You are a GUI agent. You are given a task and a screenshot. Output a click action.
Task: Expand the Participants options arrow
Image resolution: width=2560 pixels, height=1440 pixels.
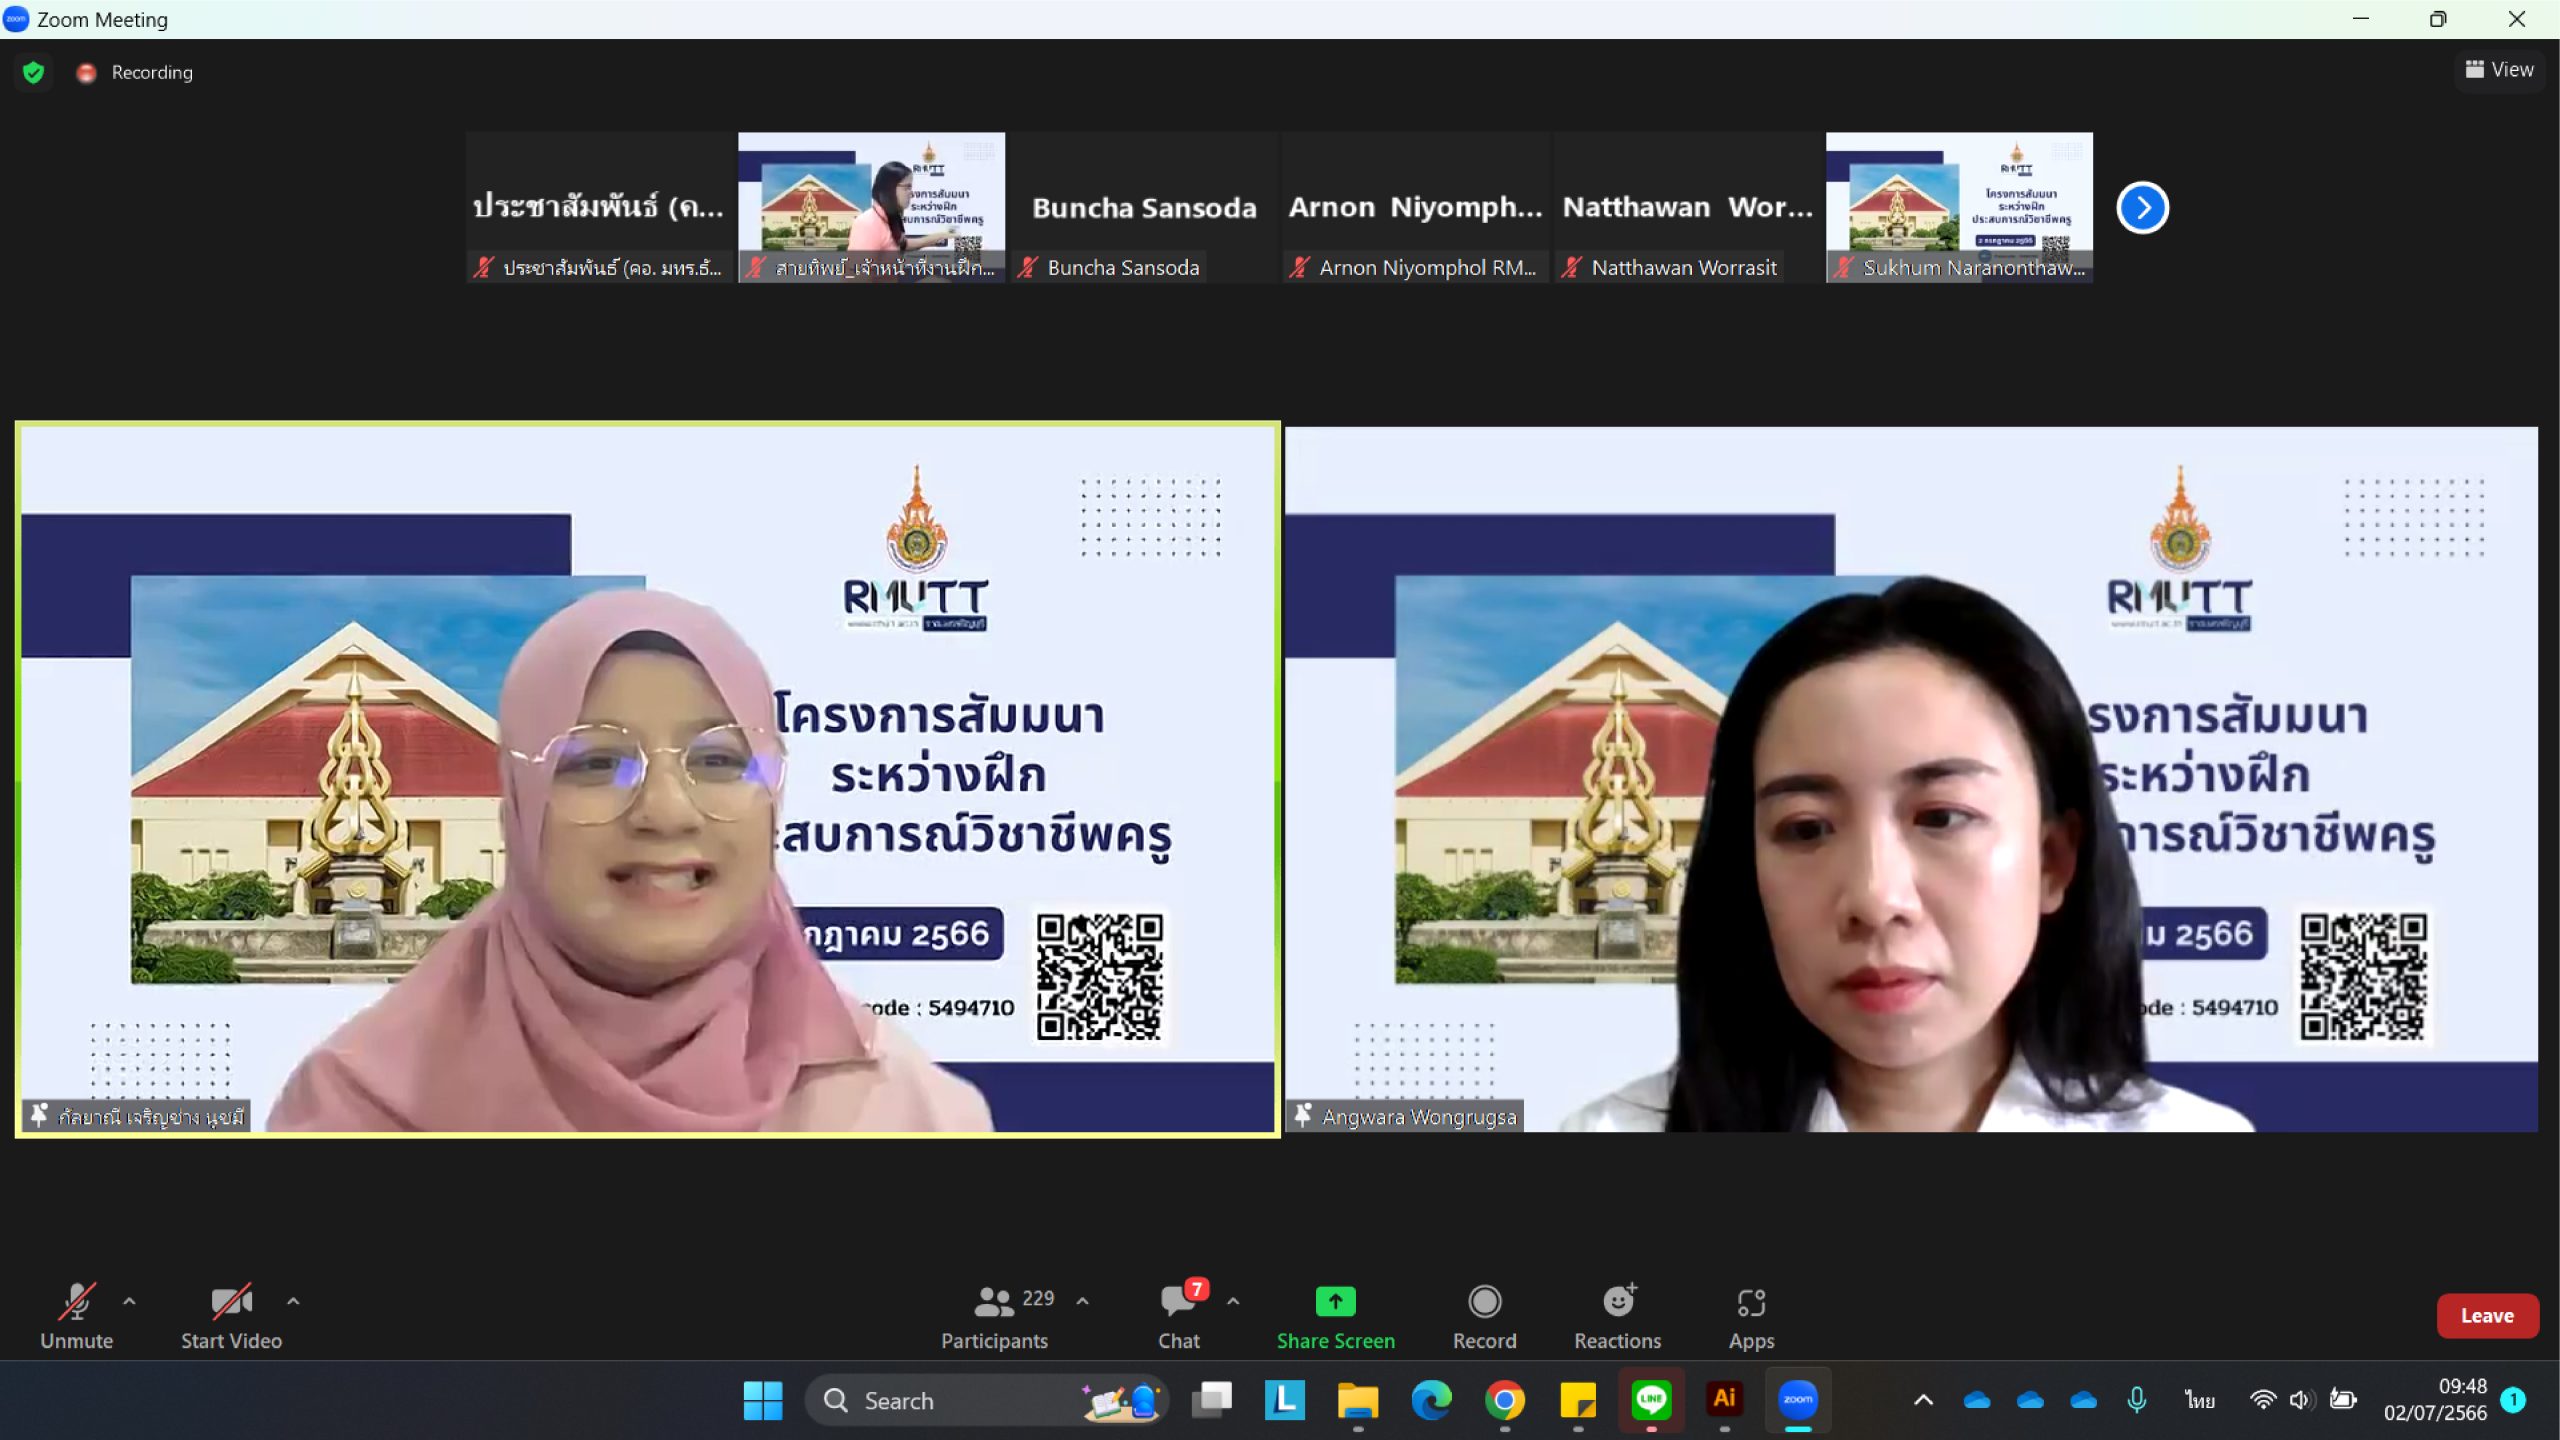[x=1082, y=1301]
